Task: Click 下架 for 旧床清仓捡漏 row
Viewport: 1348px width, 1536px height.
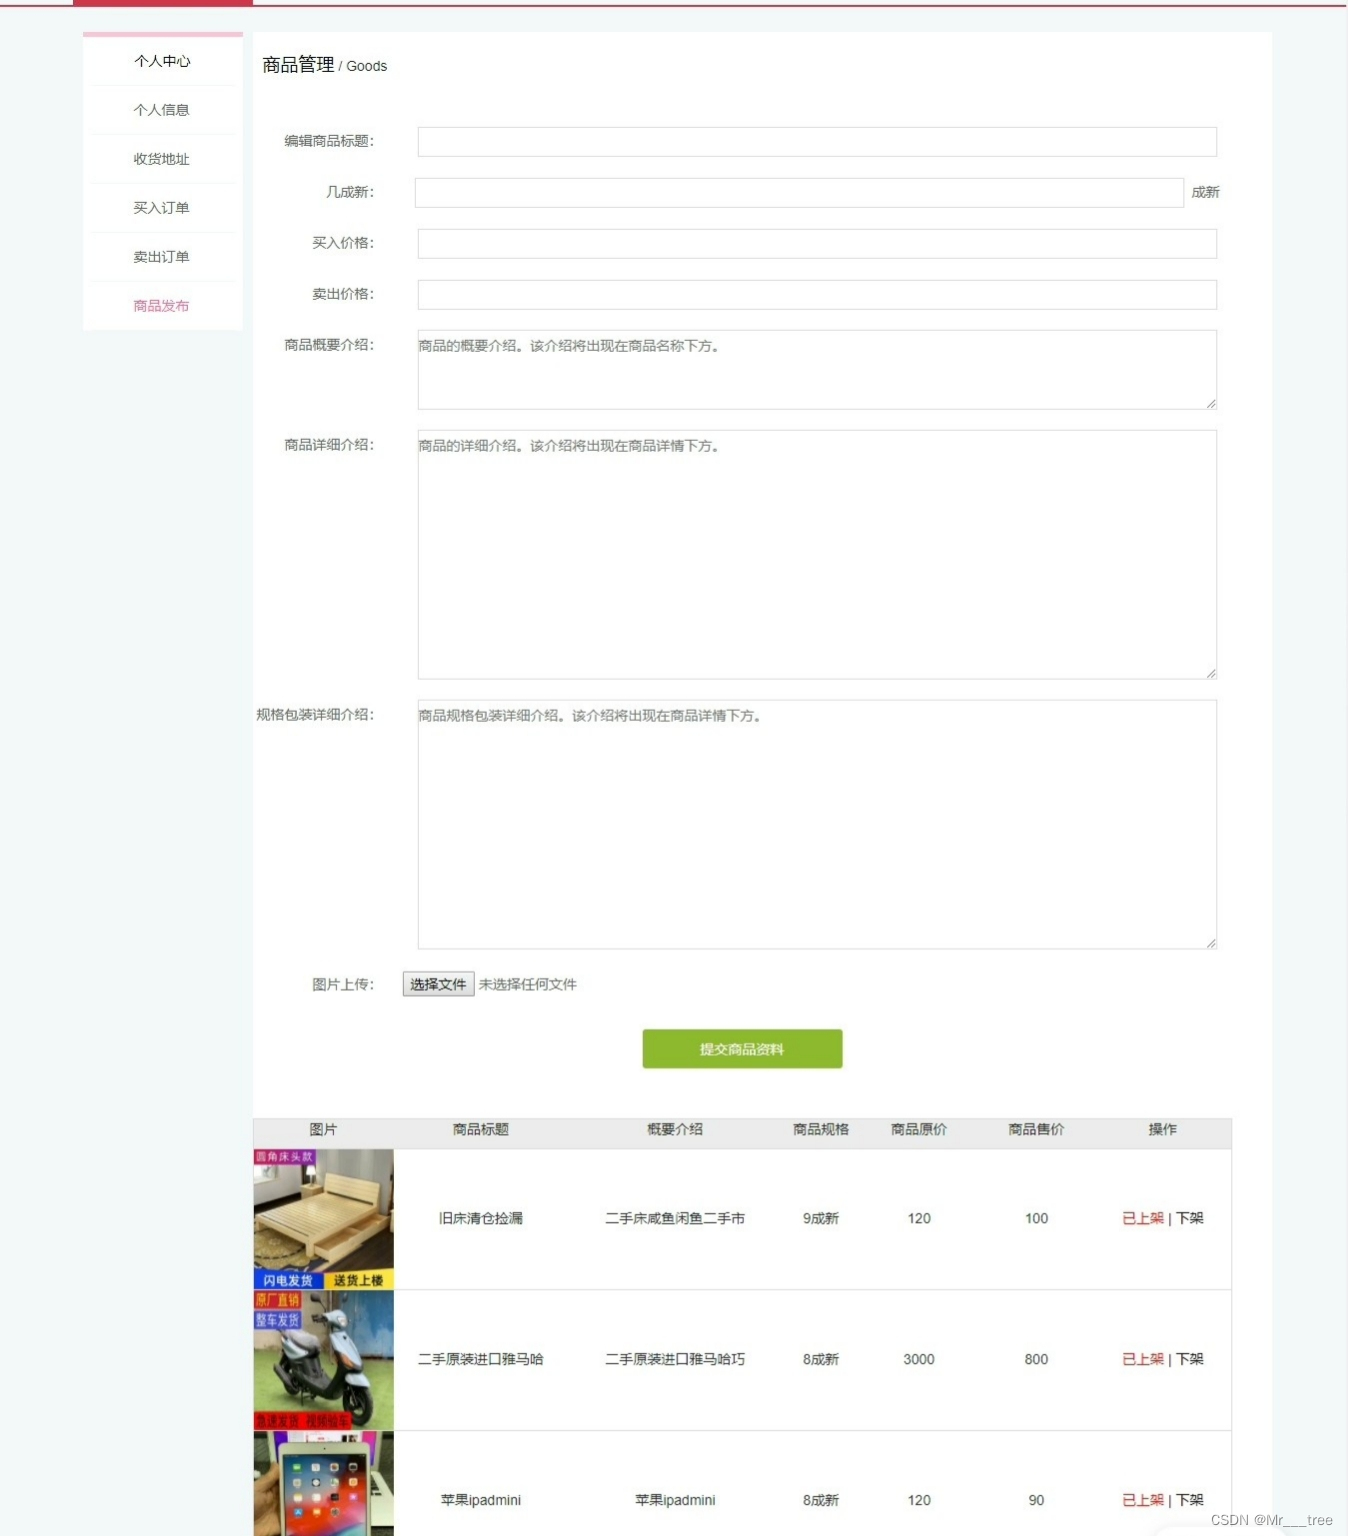Action: [1190, 1218]
